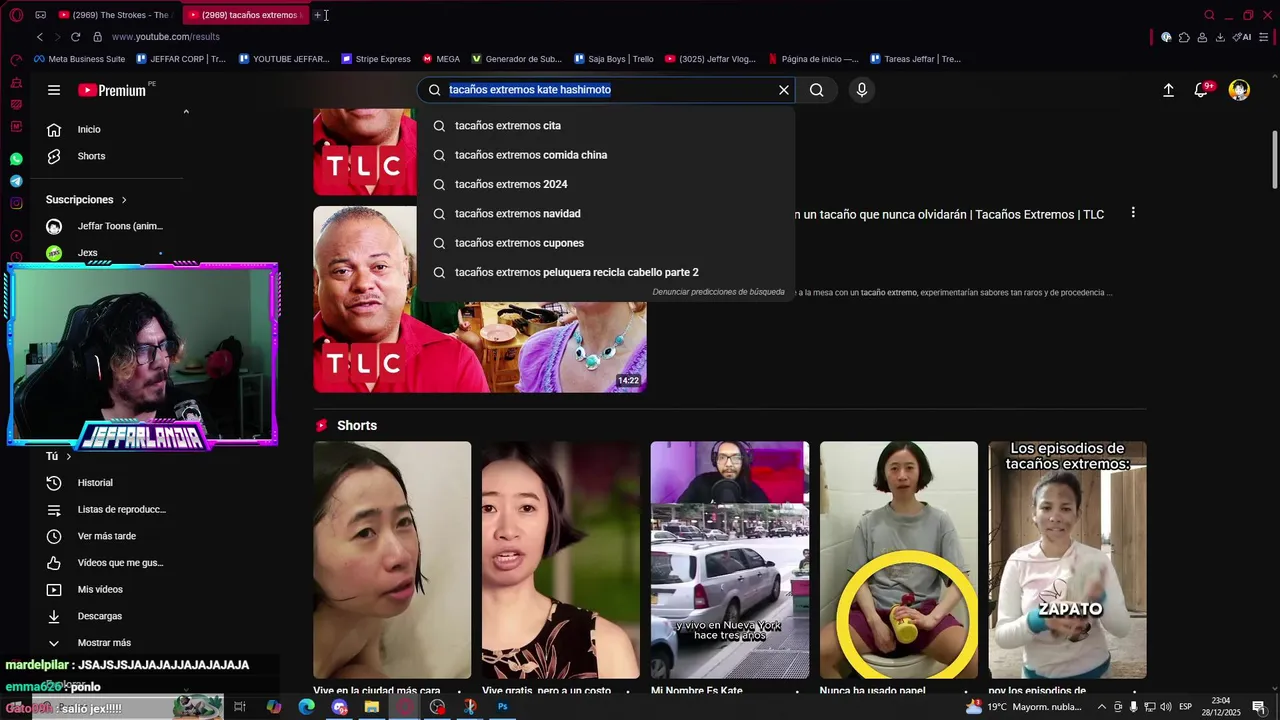This screenshot has height=720, width=1280.
Task: Open Saja Boys Trello bookmark
Action: (x=614, y=59)
